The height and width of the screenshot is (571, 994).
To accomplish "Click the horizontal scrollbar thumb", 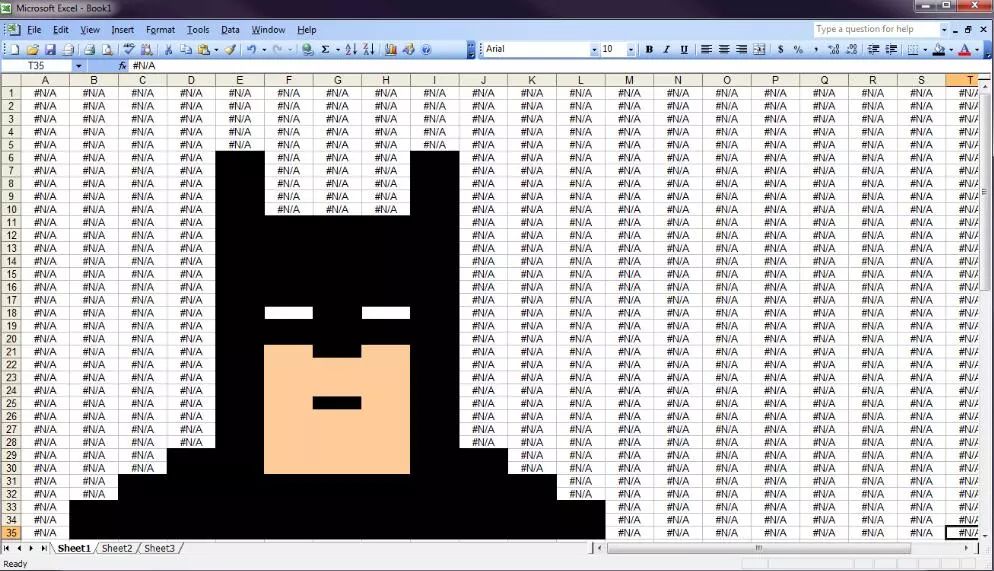I will click(759, 548).
